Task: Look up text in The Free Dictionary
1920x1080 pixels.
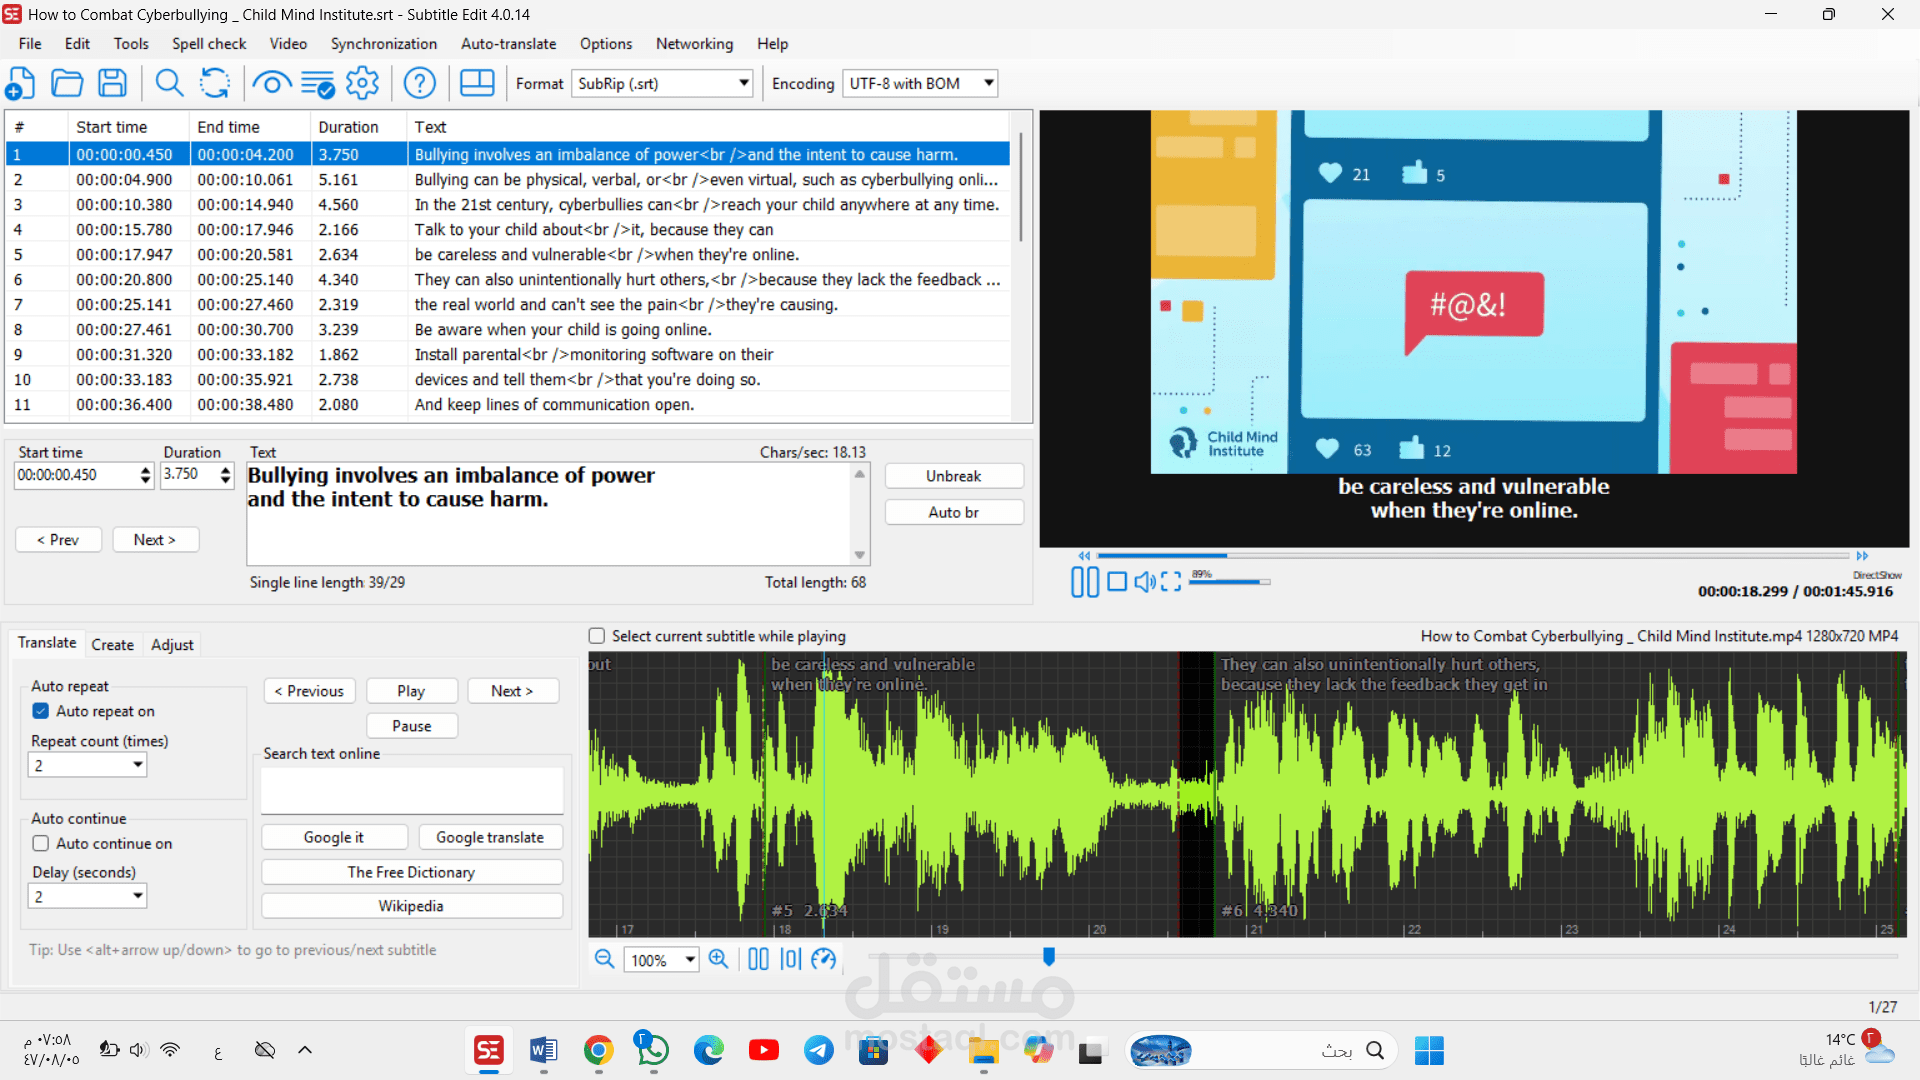Action: pyautogui.click(x=411, y=871)
